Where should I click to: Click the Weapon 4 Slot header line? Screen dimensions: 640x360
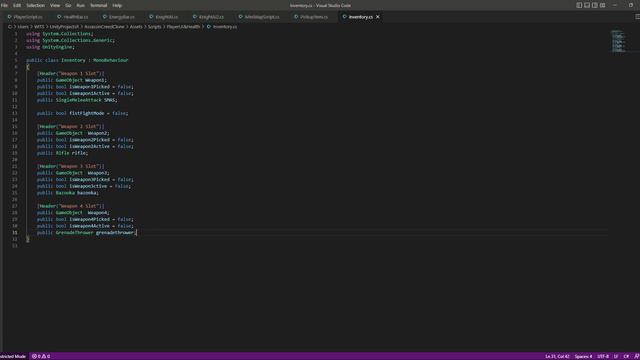click(x=71, y=206)
